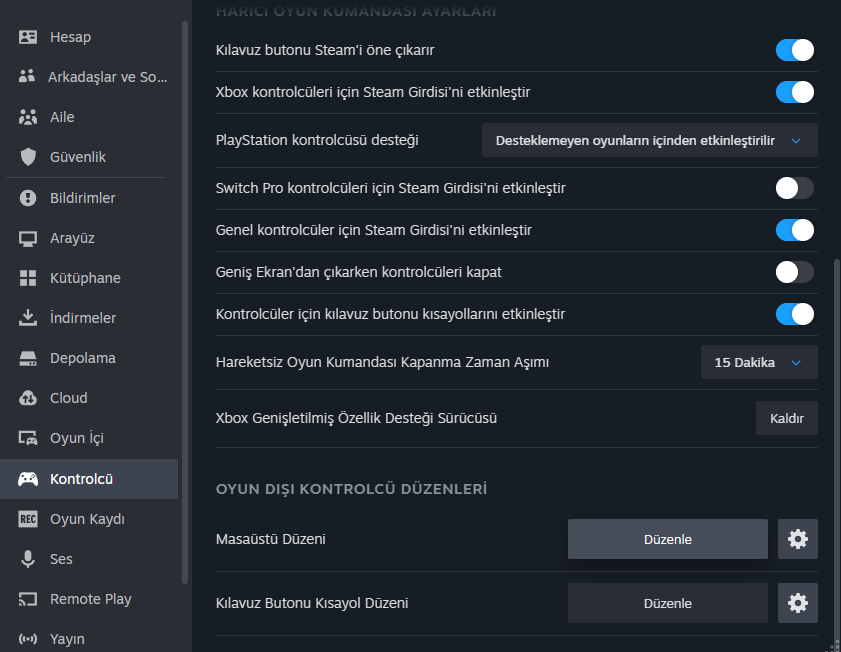Toggle Kılavuz butonu Steam'i öne çıkarır
The width and height of the screenshot is (841, 652).
(794, 50)
